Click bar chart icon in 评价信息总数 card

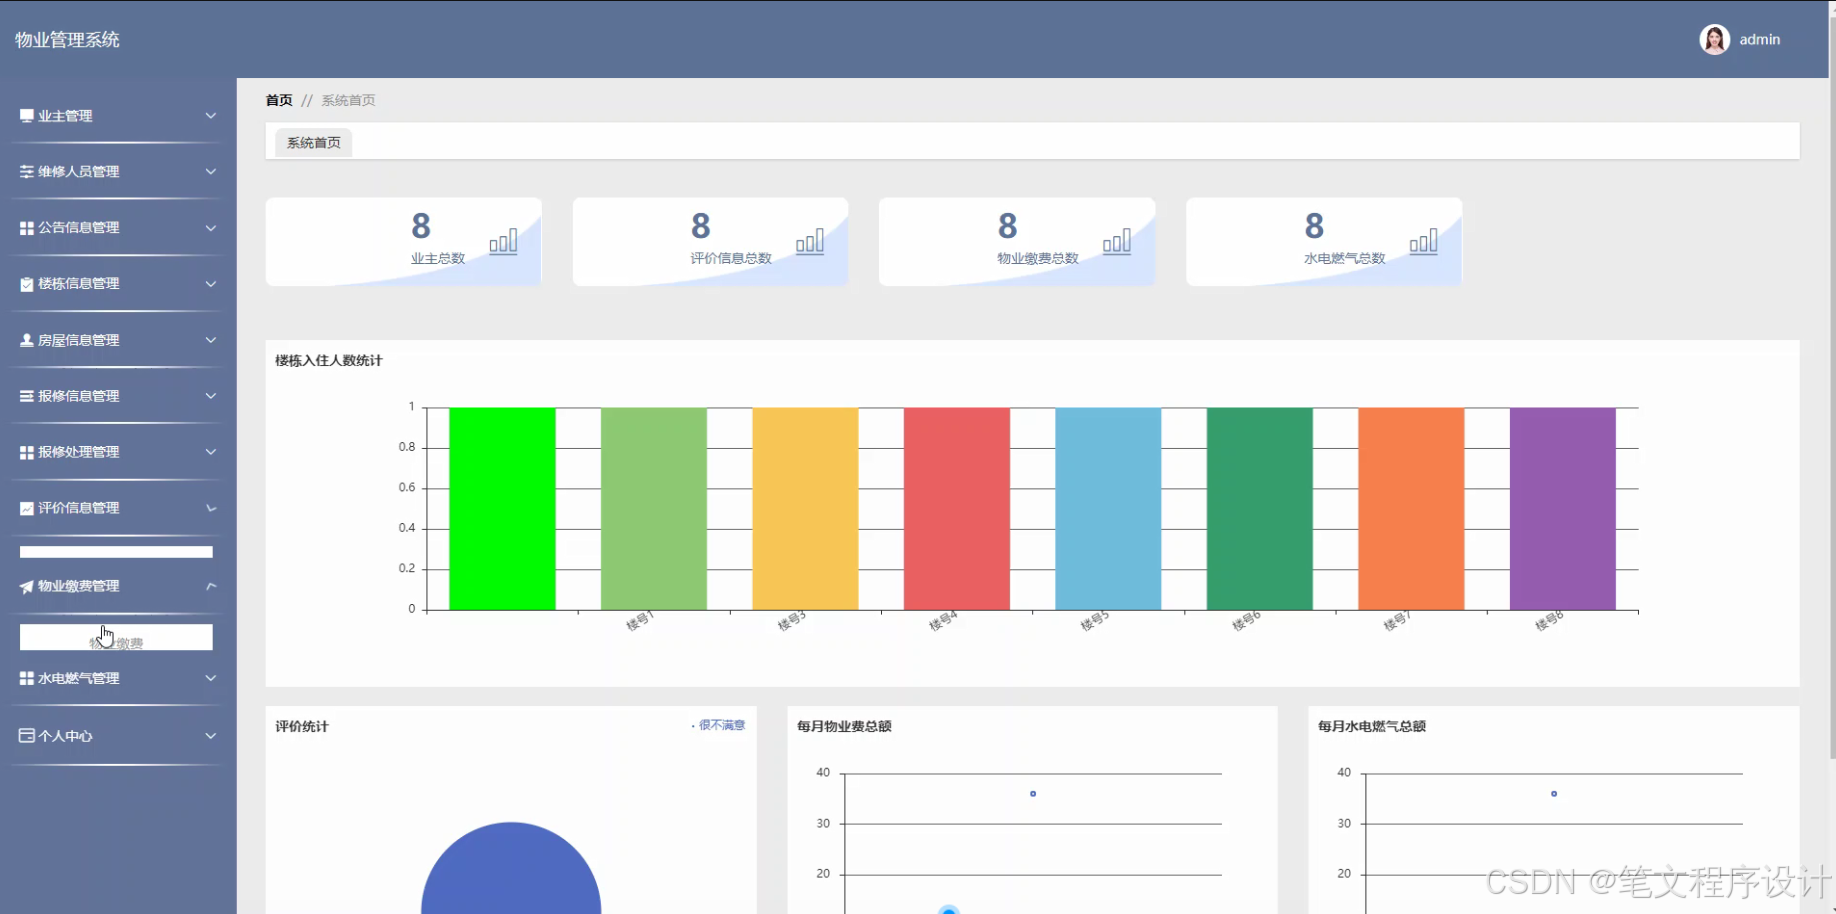tap(810, 241)
